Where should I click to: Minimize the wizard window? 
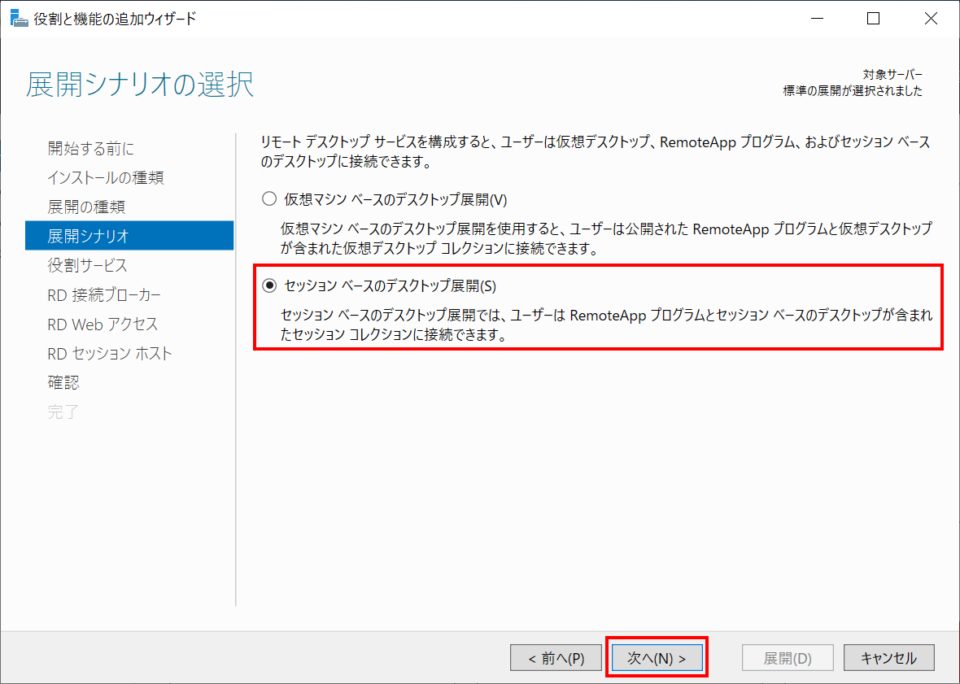[817, 18]
